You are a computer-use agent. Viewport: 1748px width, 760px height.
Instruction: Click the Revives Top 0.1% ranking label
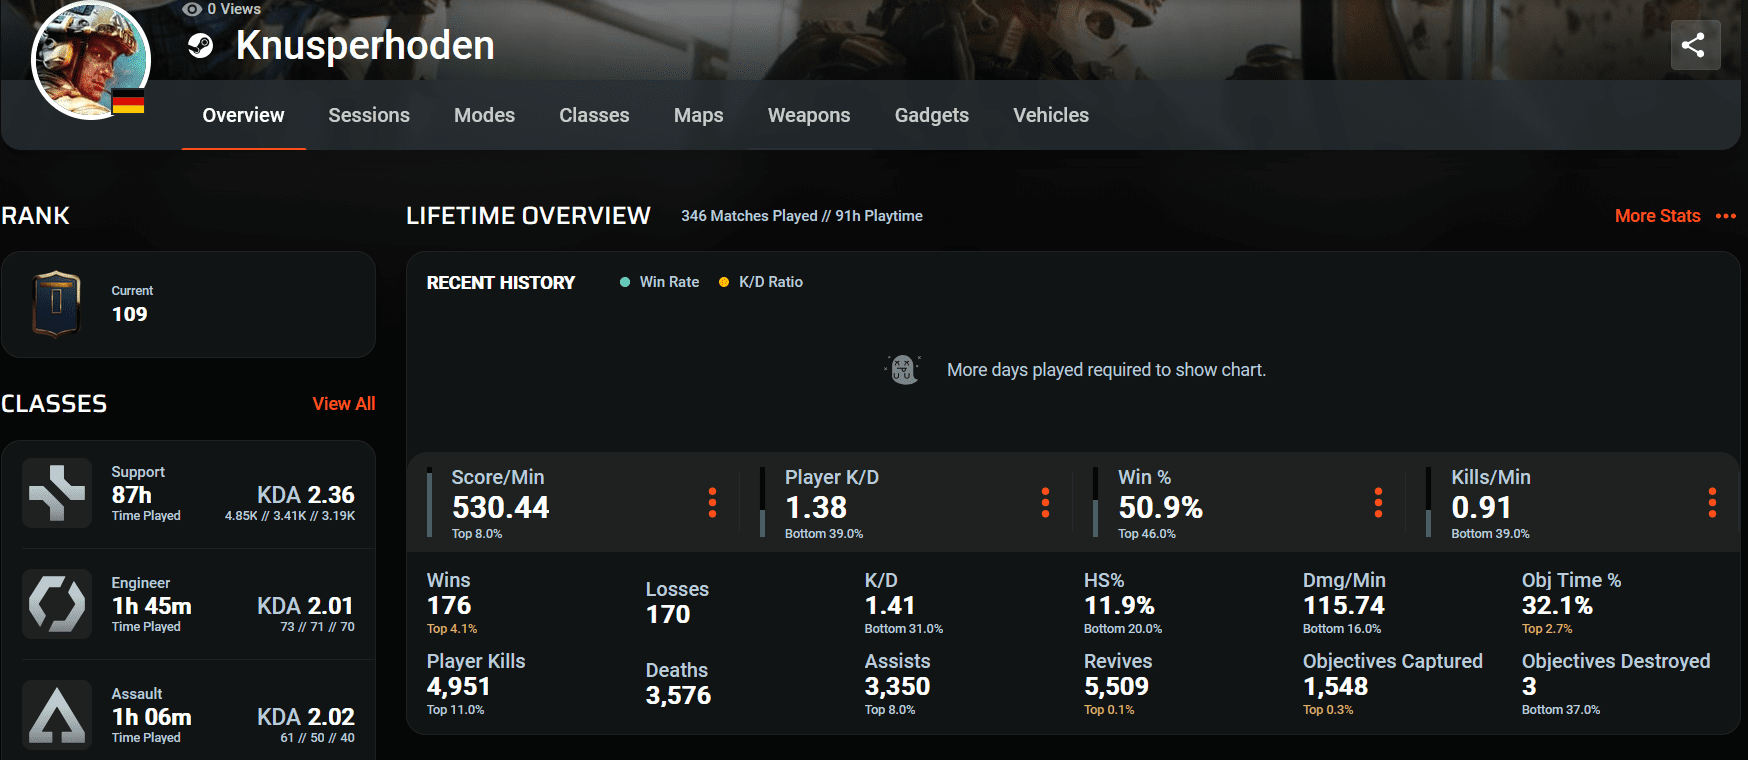pyautogui.click(x=1109, y=710)
